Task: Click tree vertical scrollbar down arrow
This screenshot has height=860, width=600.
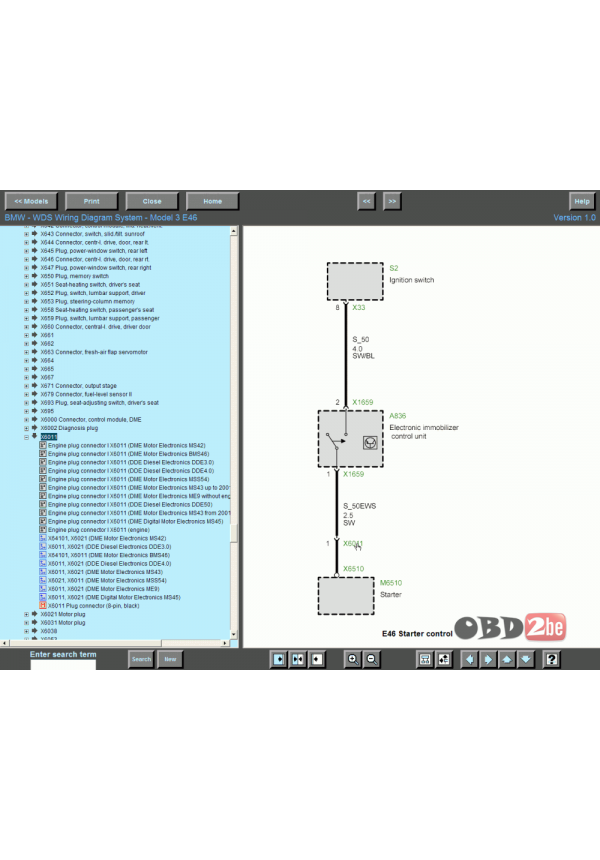Action: click(234, 635)
